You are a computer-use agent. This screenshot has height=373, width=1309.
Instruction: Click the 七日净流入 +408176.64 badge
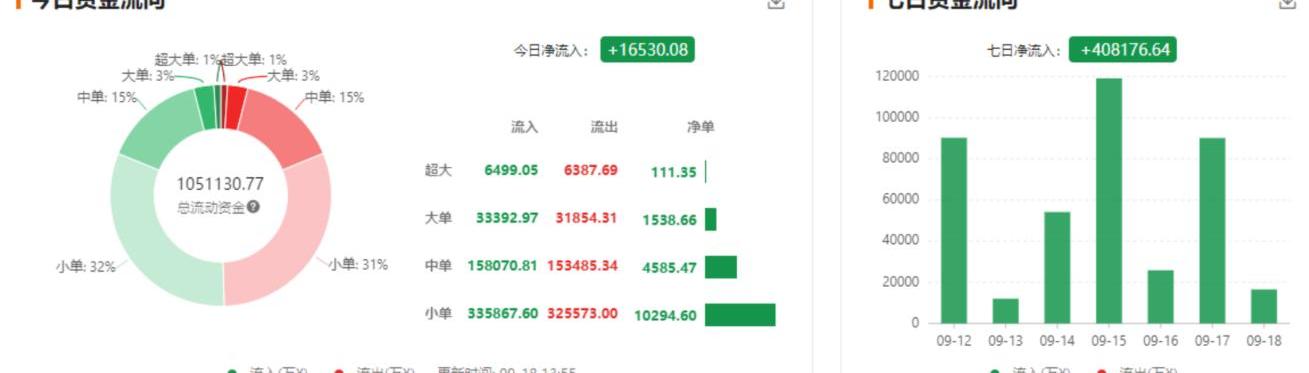point(1122,50)
